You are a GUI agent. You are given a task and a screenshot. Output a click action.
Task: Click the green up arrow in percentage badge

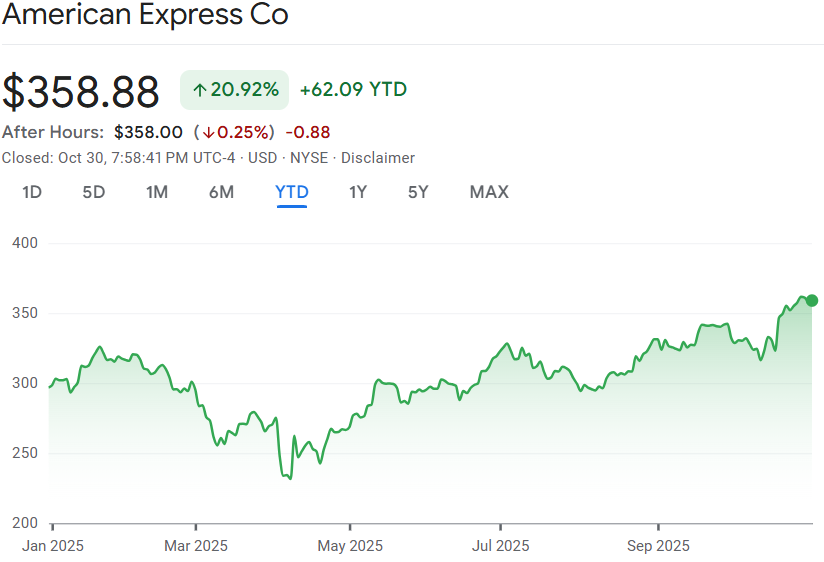click(199, 90)
